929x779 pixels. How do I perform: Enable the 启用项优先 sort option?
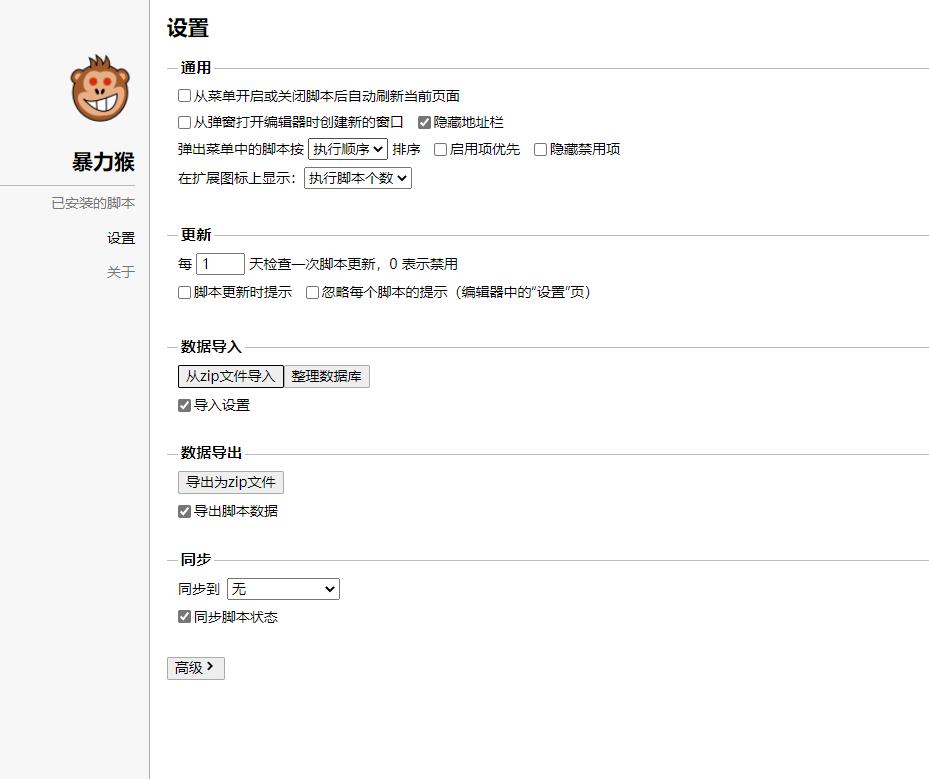[439, 149]
